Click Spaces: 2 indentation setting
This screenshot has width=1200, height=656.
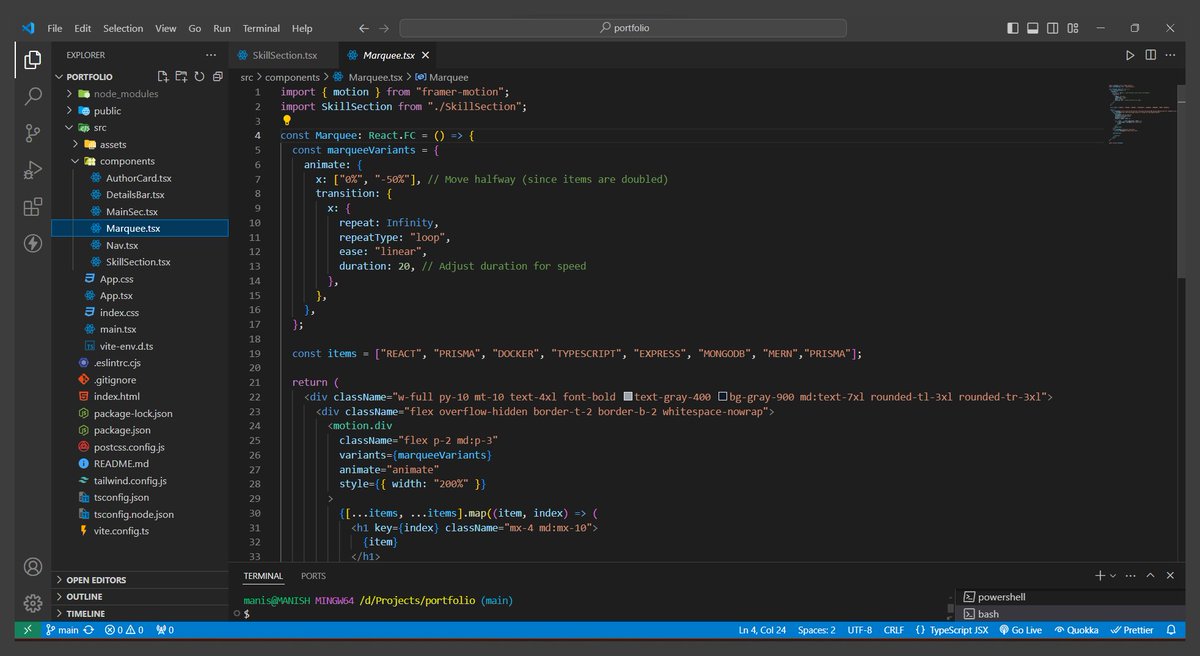click(817, 630)
